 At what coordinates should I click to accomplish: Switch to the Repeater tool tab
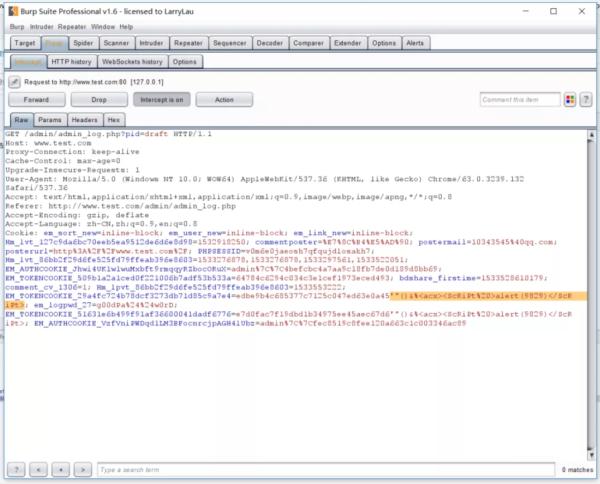(x=187, y=44)
